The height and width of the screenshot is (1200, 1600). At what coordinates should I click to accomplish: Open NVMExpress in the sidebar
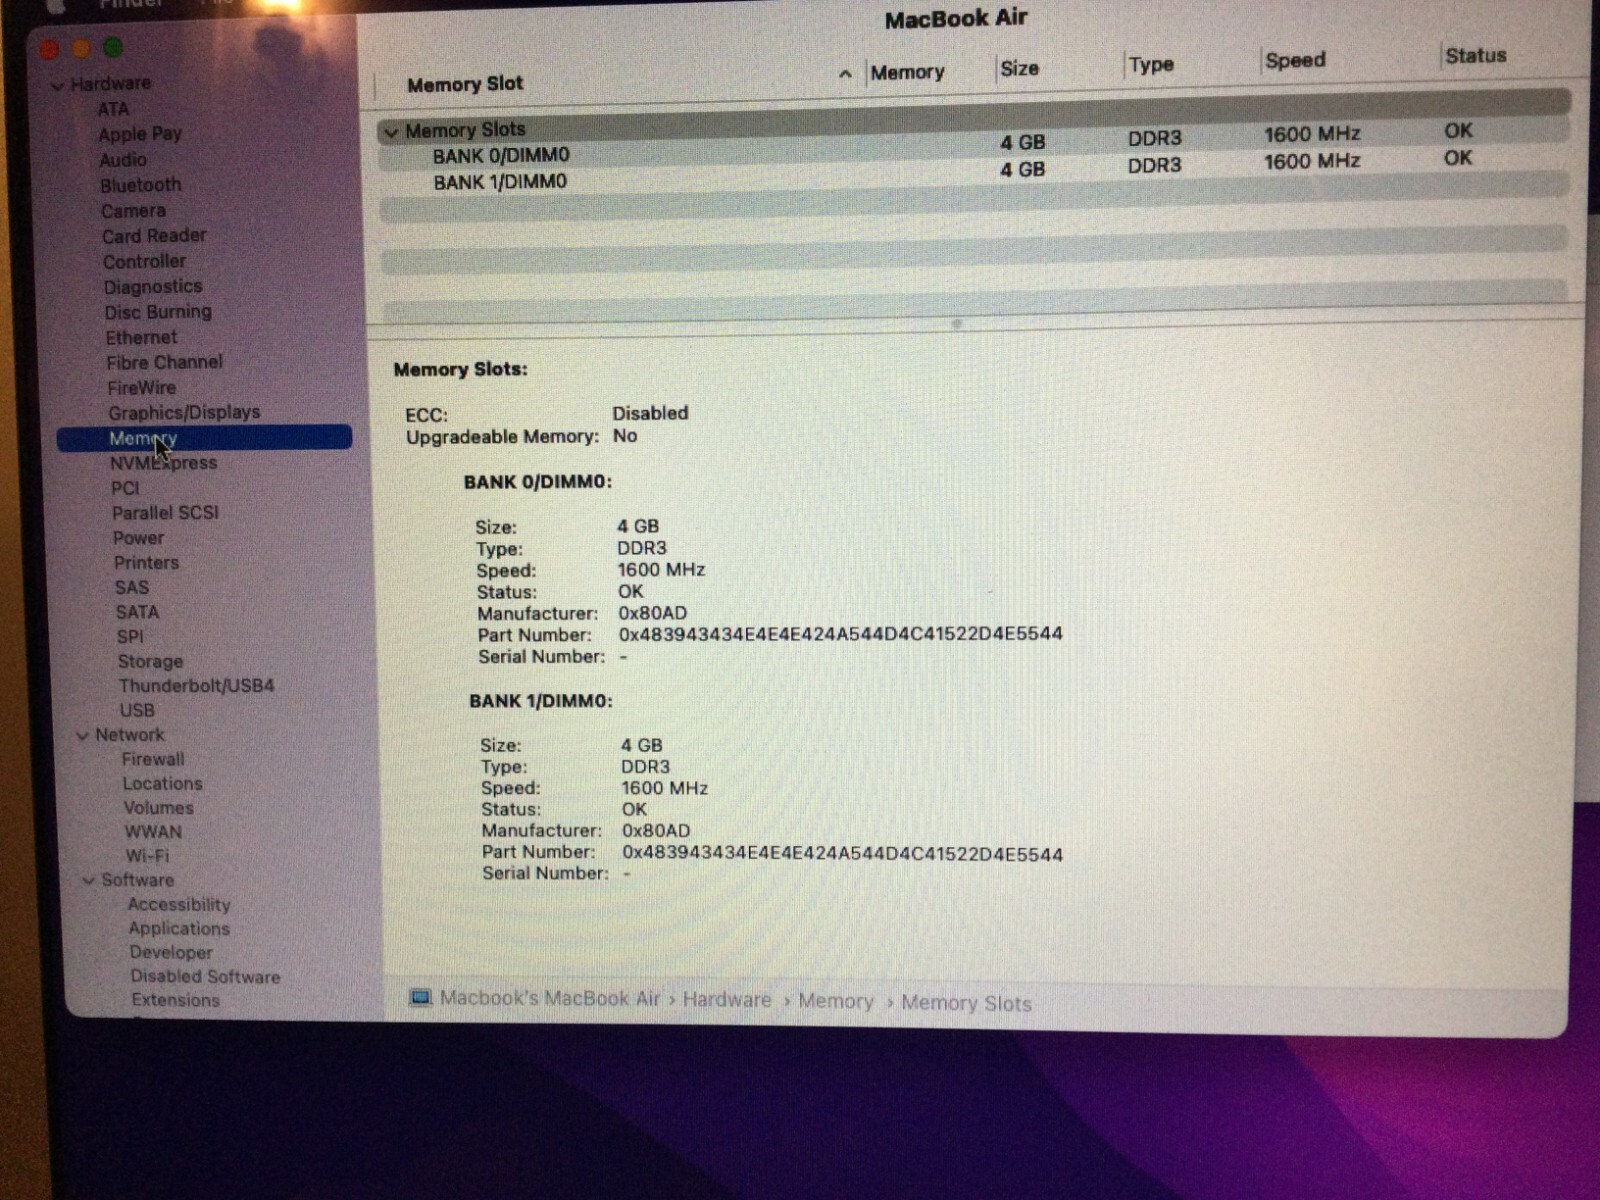[164, 463]
